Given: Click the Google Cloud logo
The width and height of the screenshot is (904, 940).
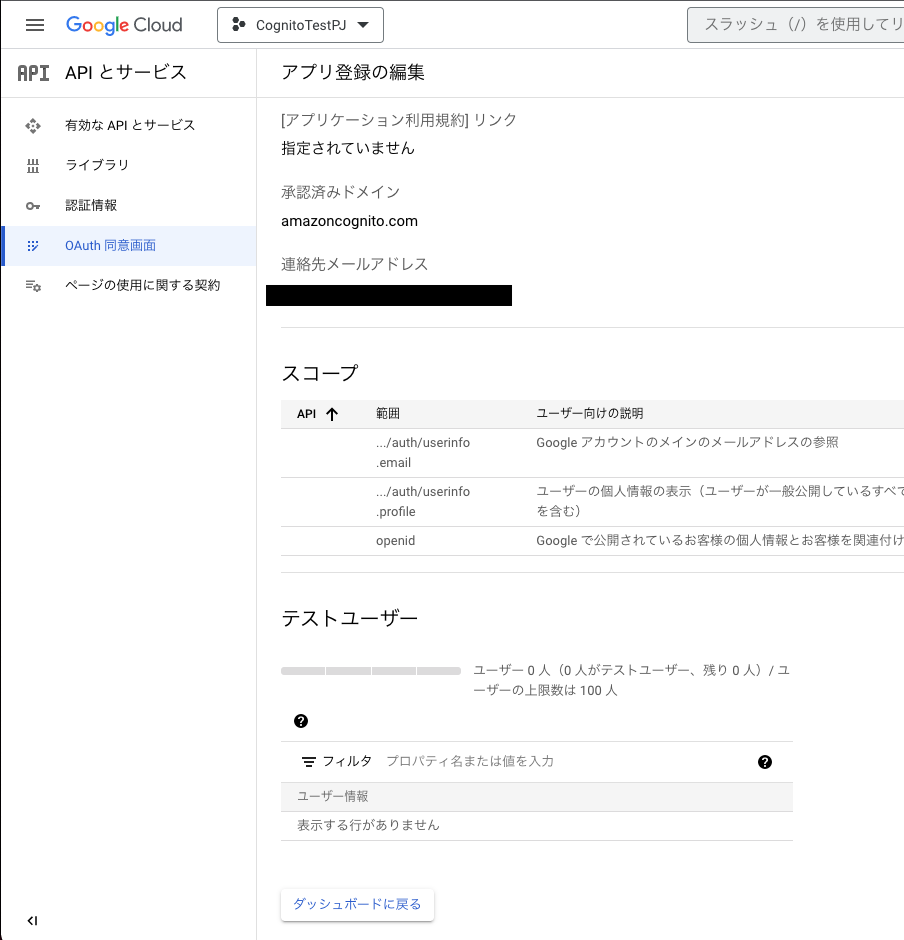Looking at the screenshot, I should click(x=124, y=25).
